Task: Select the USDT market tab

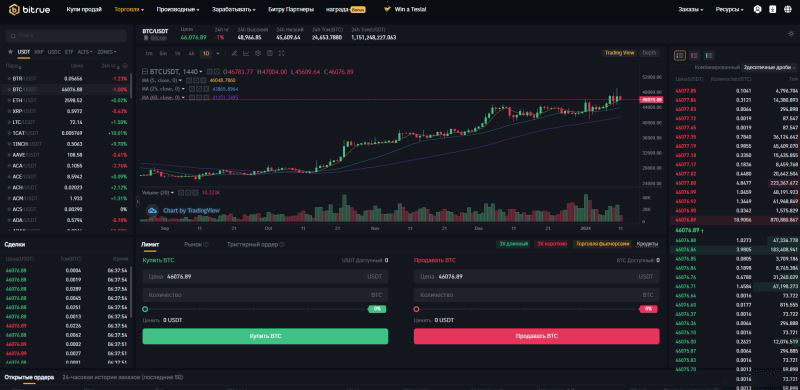Action: (24, 52)
